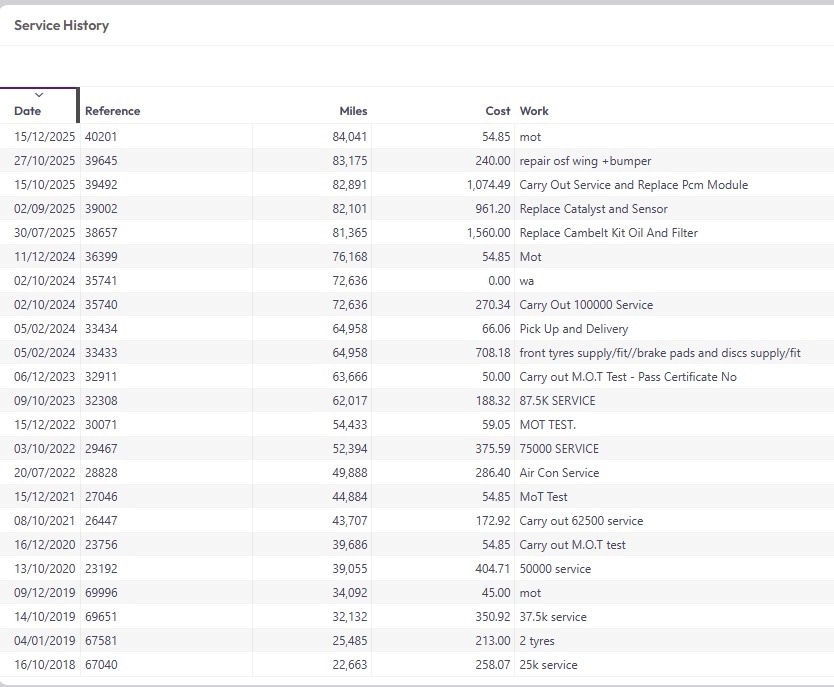Sort the table by Miles column
This screenshot has width=834, height=687.
353,111
